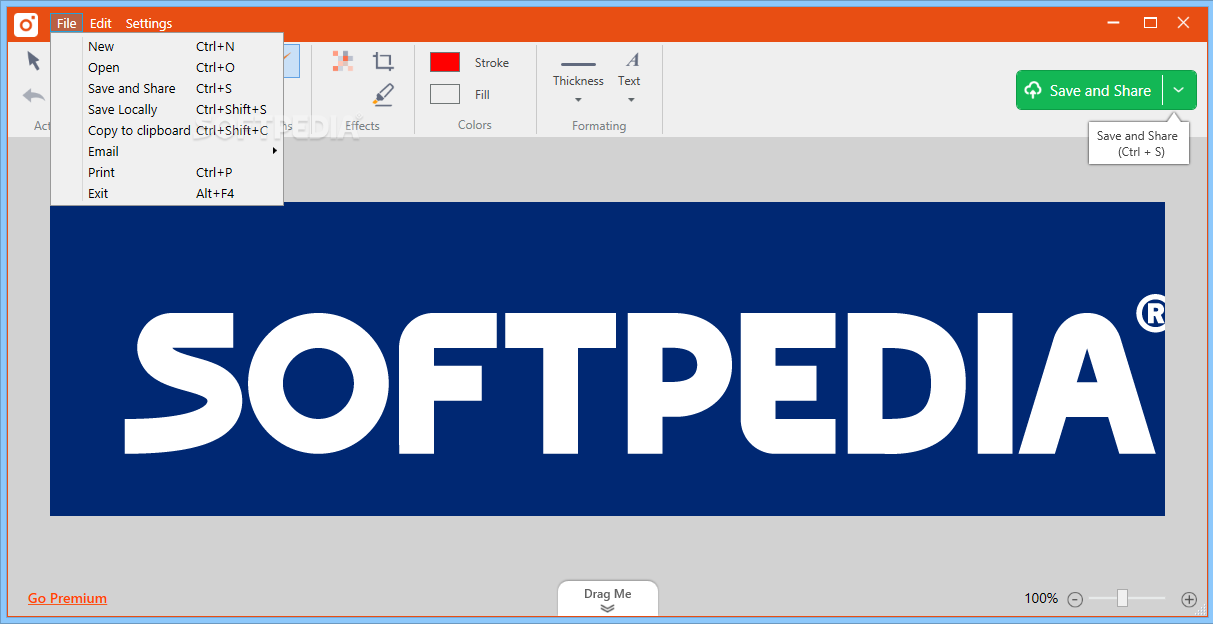The width and height of the screenshot is (1213, 624).
Task: Apply the pixelate blur effect
Action: pos(343,61)
